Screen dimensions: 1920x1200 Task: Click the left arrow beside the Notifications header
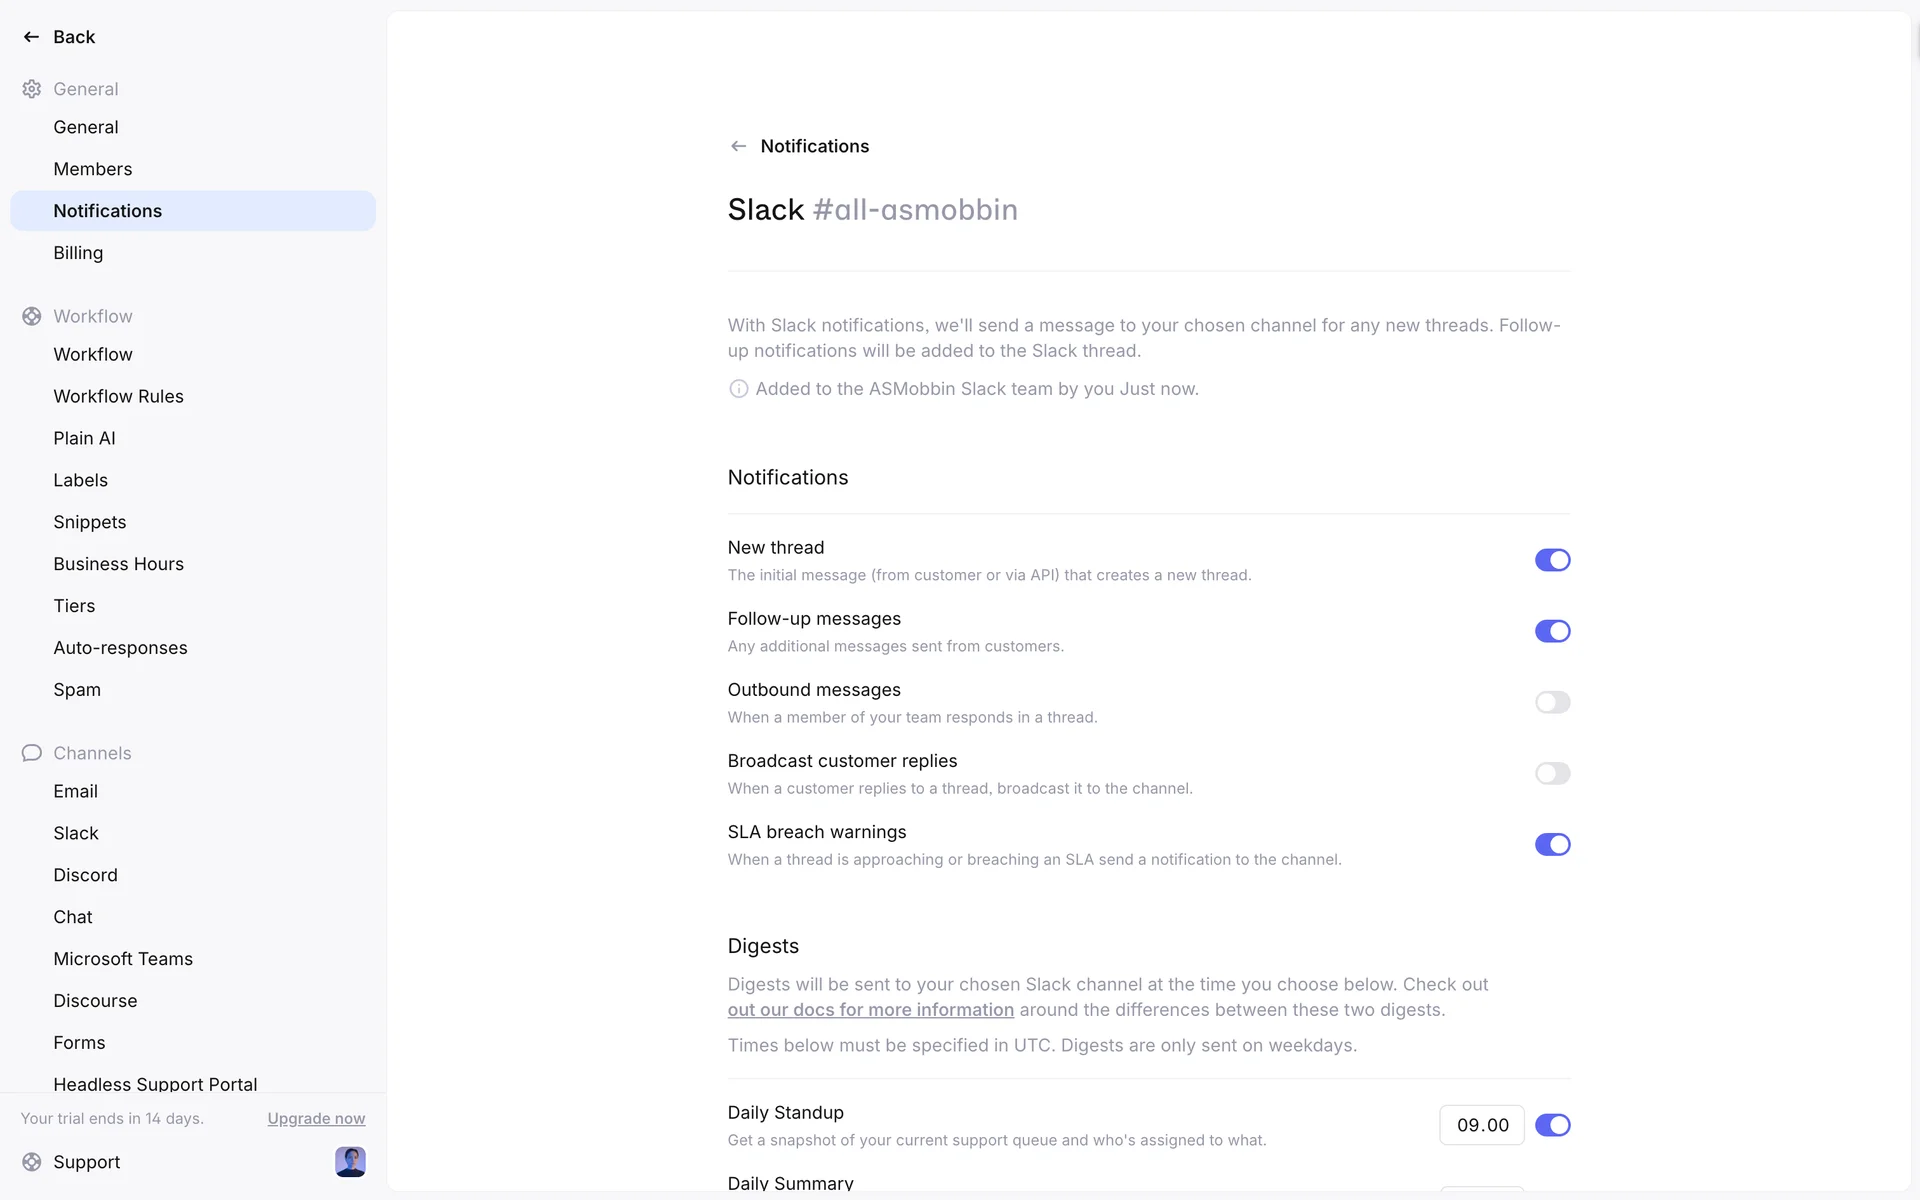(x=738, y=146)
